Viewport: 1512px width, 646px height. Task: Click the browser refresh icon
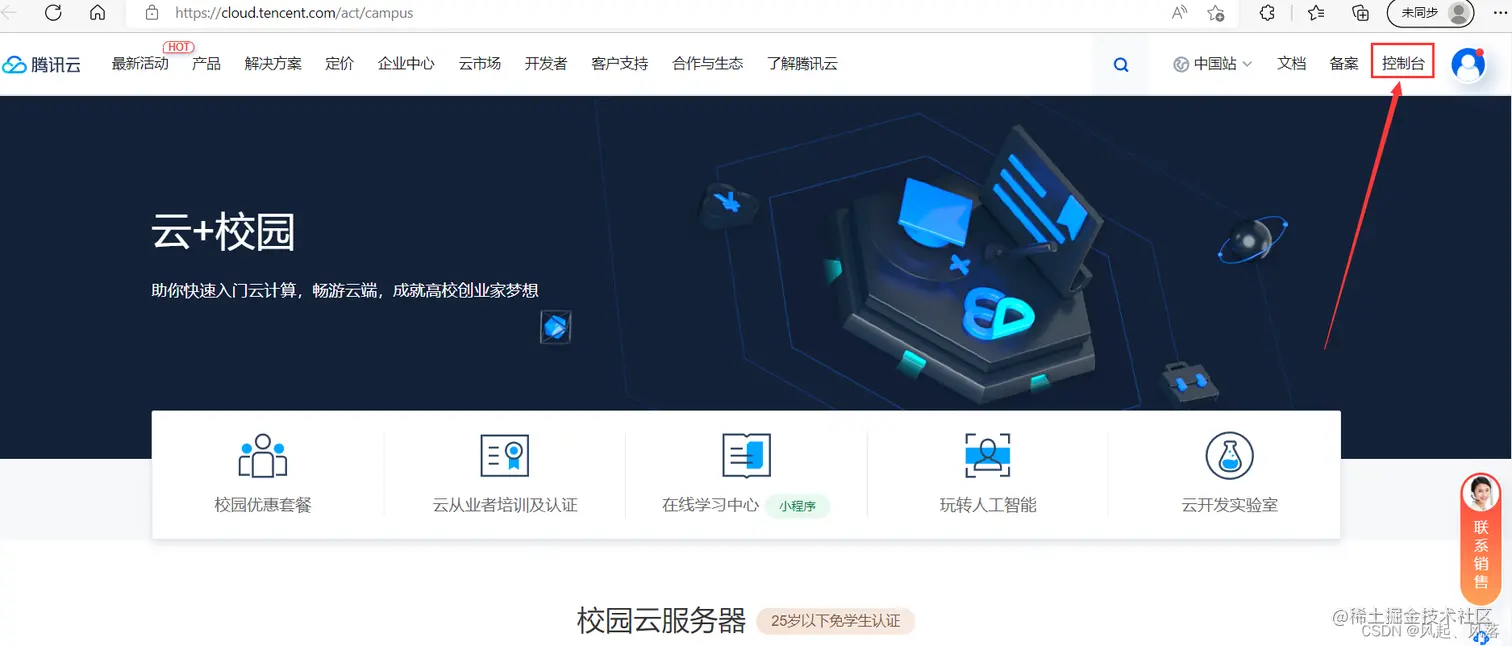53,13
